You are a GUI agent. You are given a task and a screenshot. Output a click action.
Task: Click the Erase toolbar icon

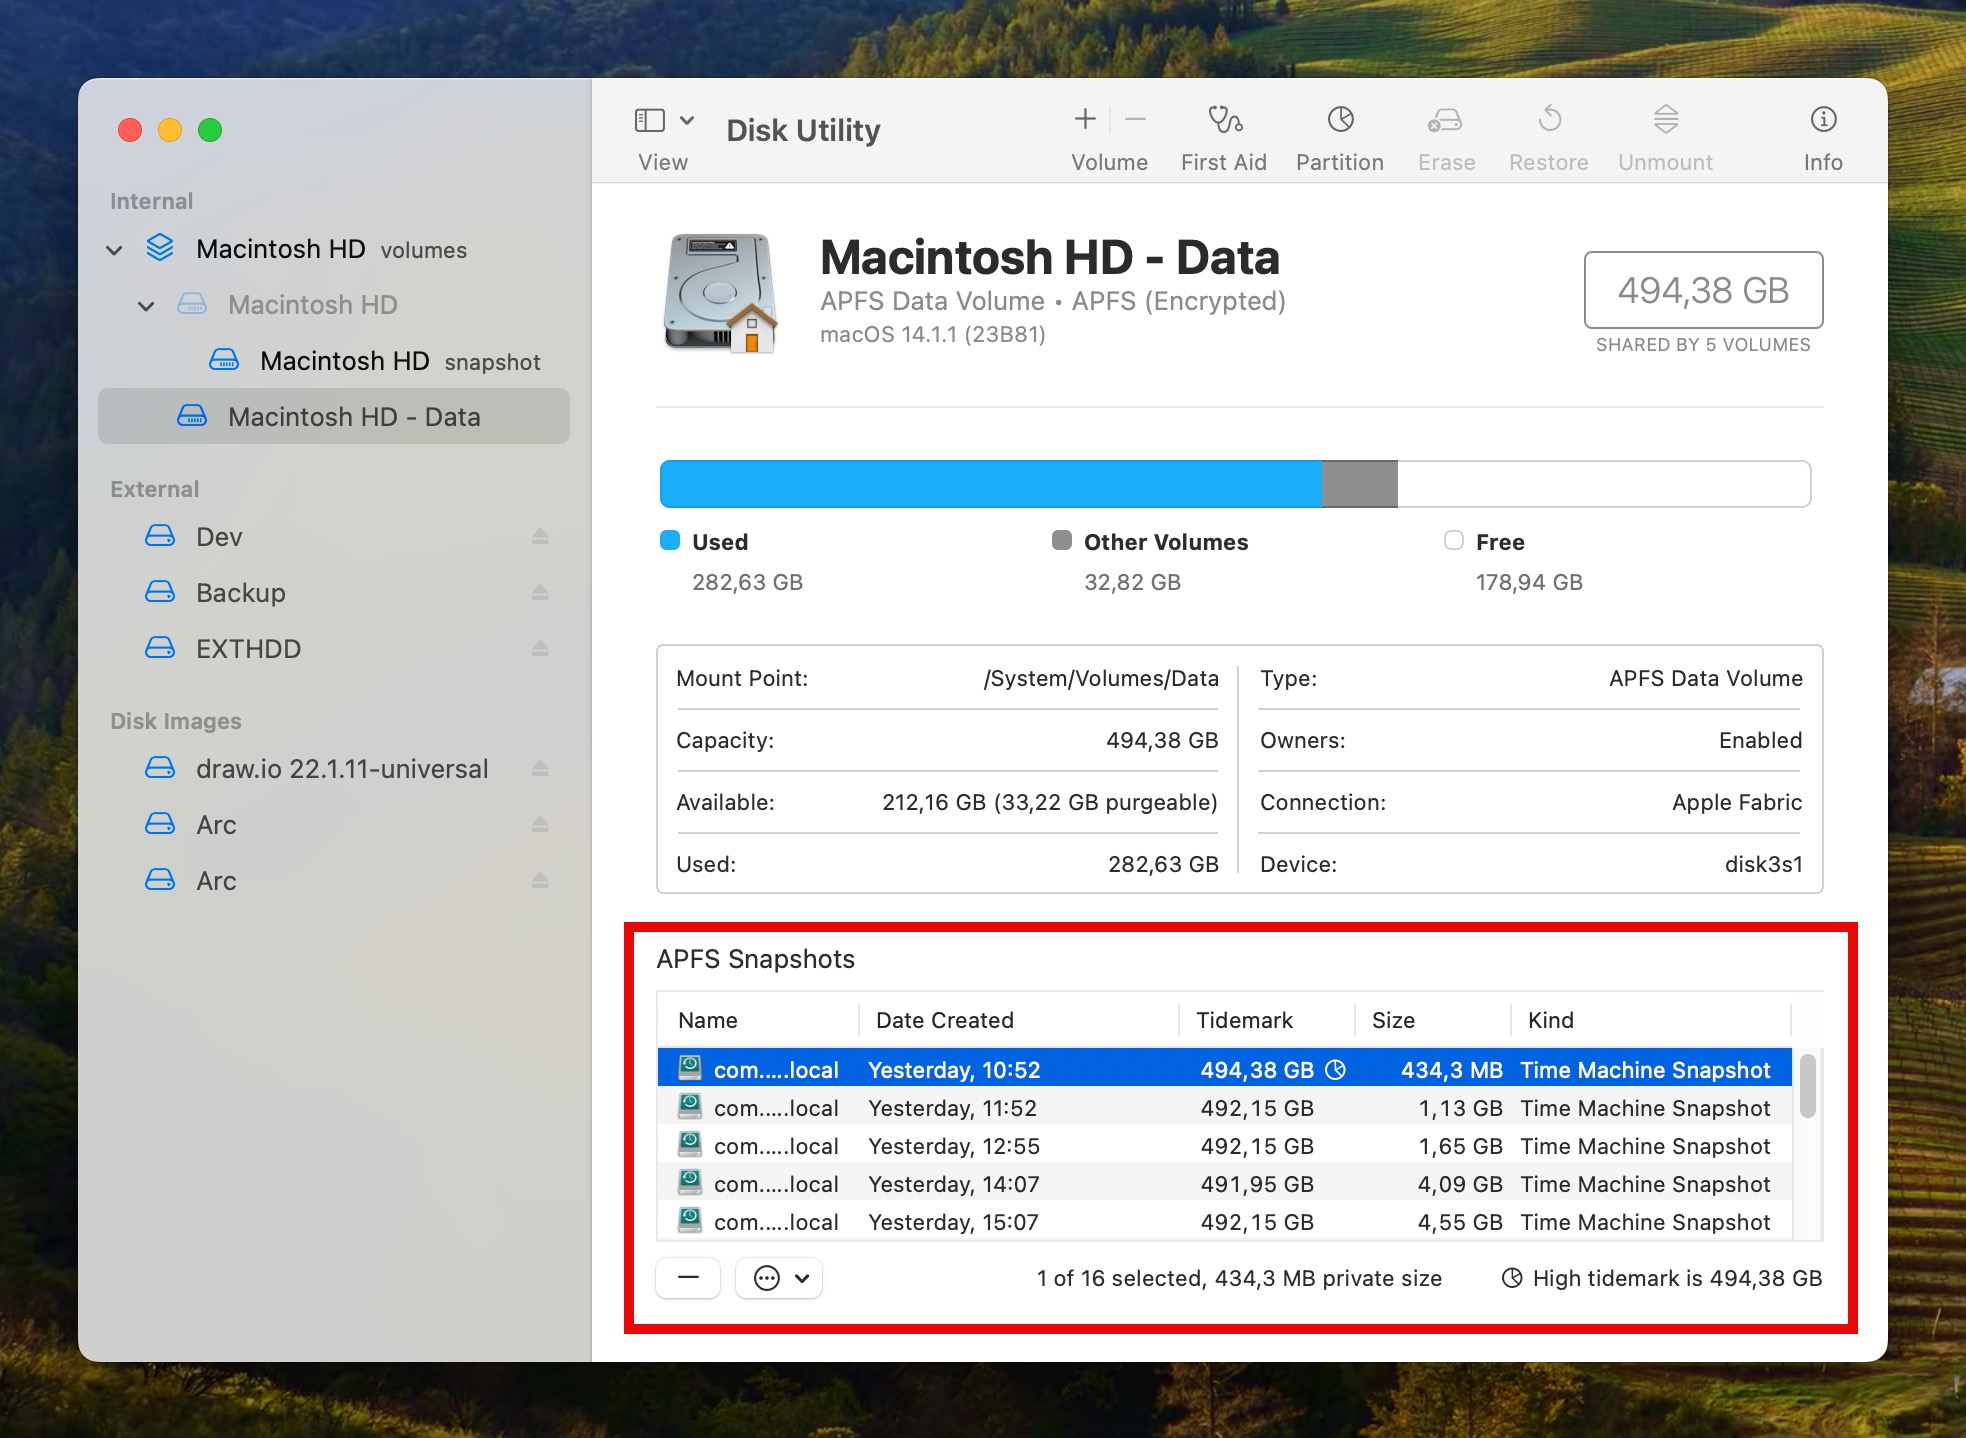pos(1446,121)
